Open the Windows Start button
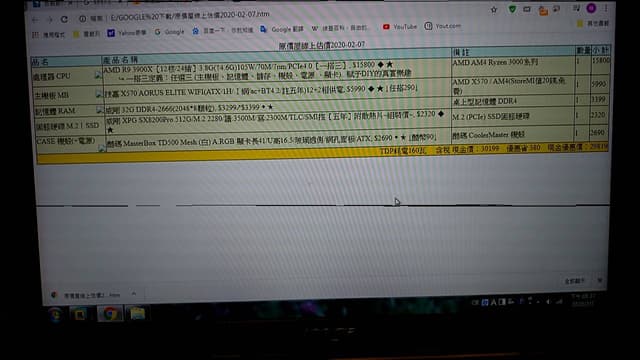640x360 pixels. pos(55,314)
